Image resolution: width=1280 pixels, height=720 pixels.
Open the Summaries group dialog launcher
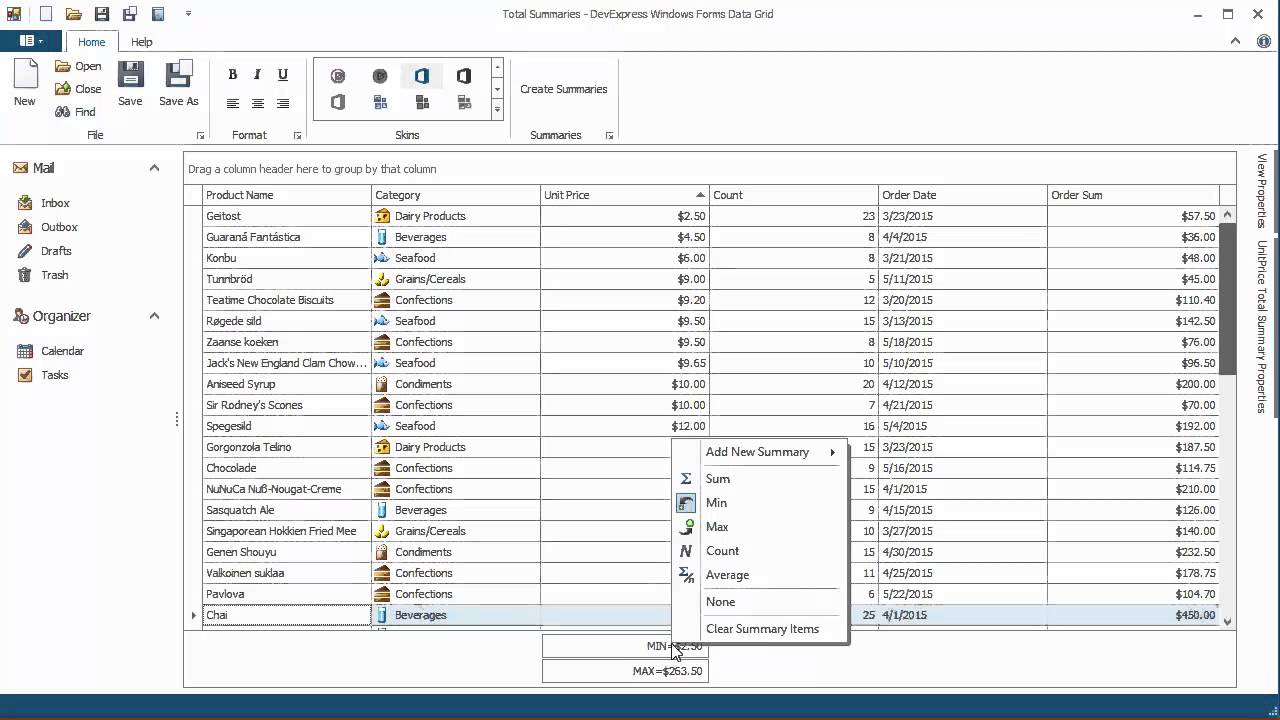click(x=609, y=136)
